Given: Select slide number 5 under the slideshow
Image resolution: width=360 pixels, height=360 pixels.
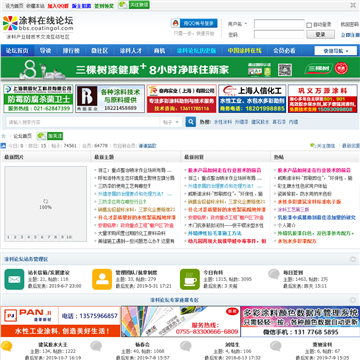Looking at the screenshot, I should coord(34,237).
